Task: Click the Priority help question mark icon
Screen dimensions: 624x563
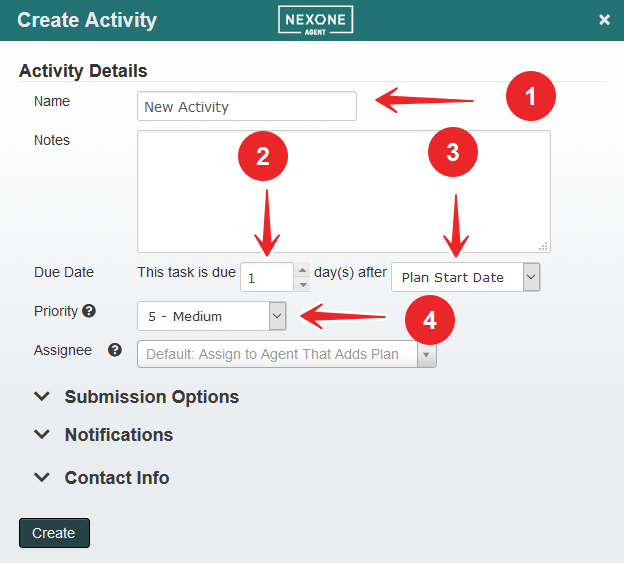Action: 90,312
